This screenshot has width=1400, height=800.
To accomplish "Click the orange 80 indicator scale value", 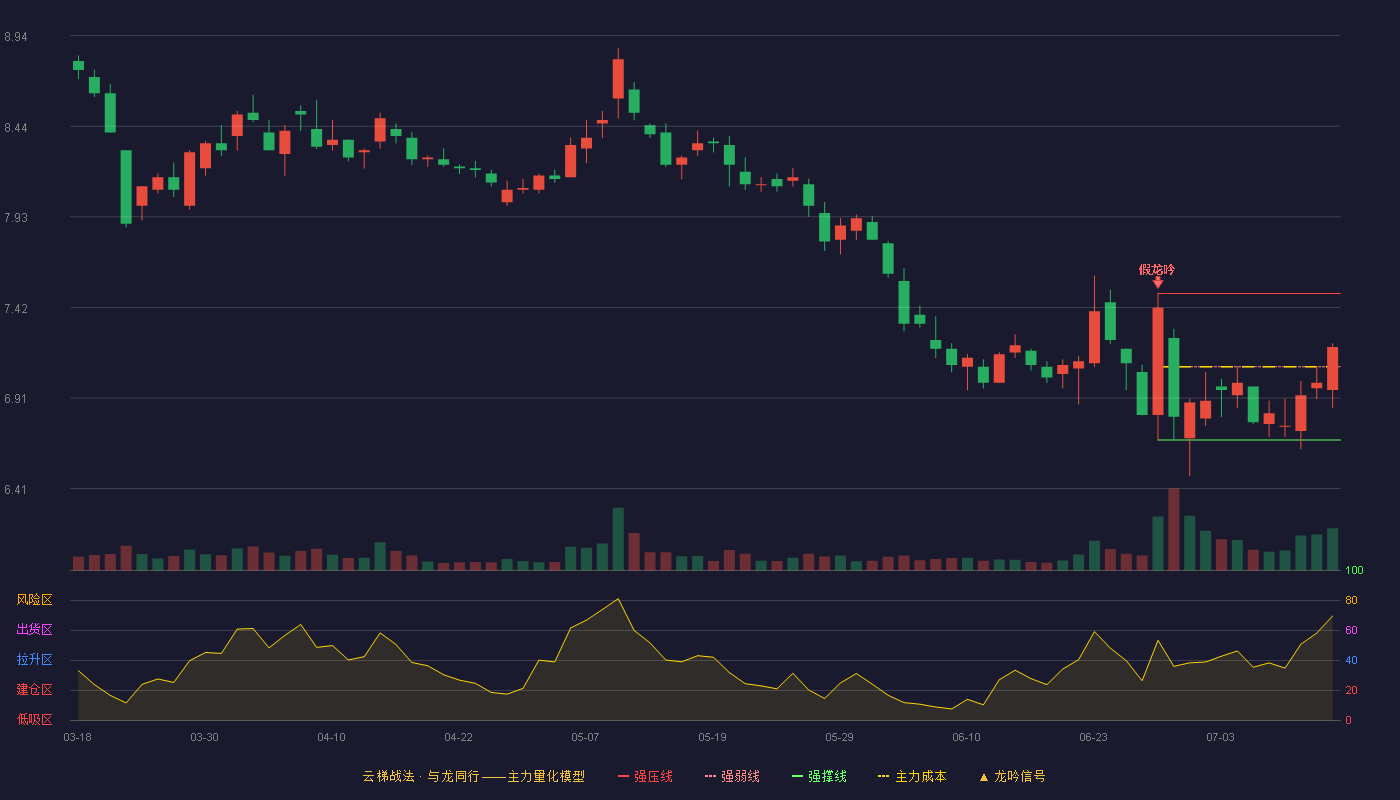I will [1351, 600].
